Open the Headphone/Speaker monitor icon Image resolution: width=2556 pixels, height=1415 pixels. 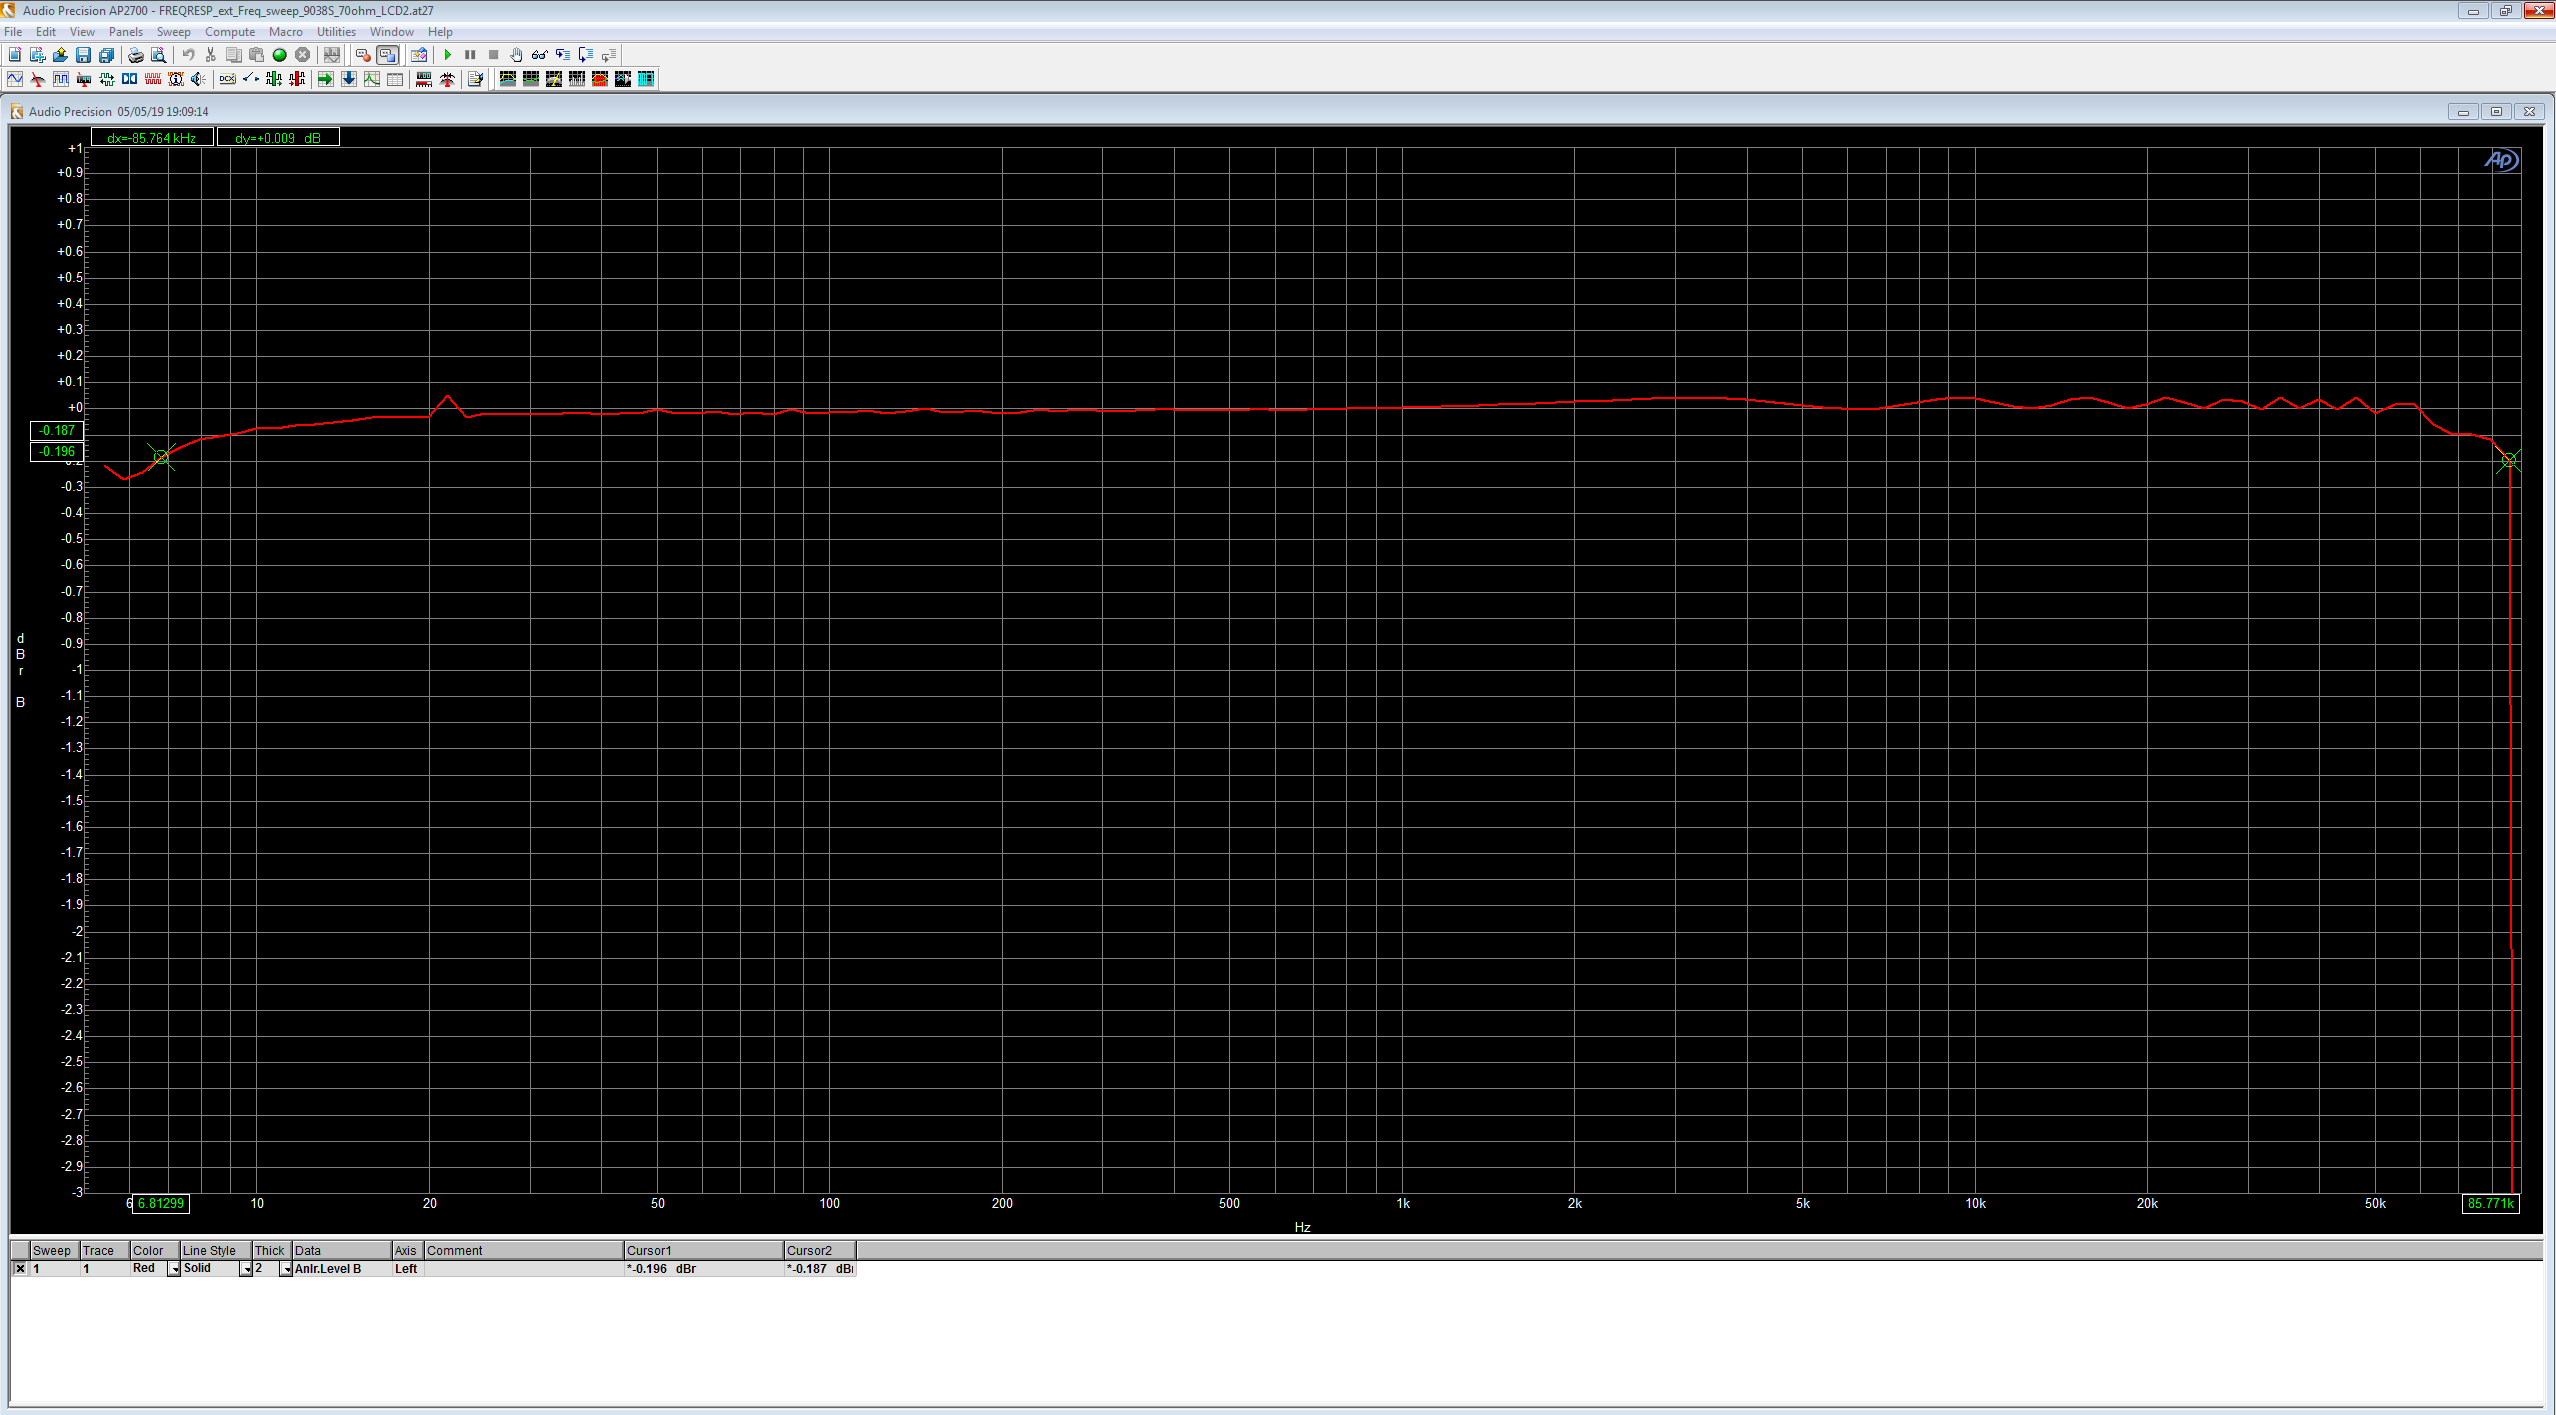click(199, 79)
